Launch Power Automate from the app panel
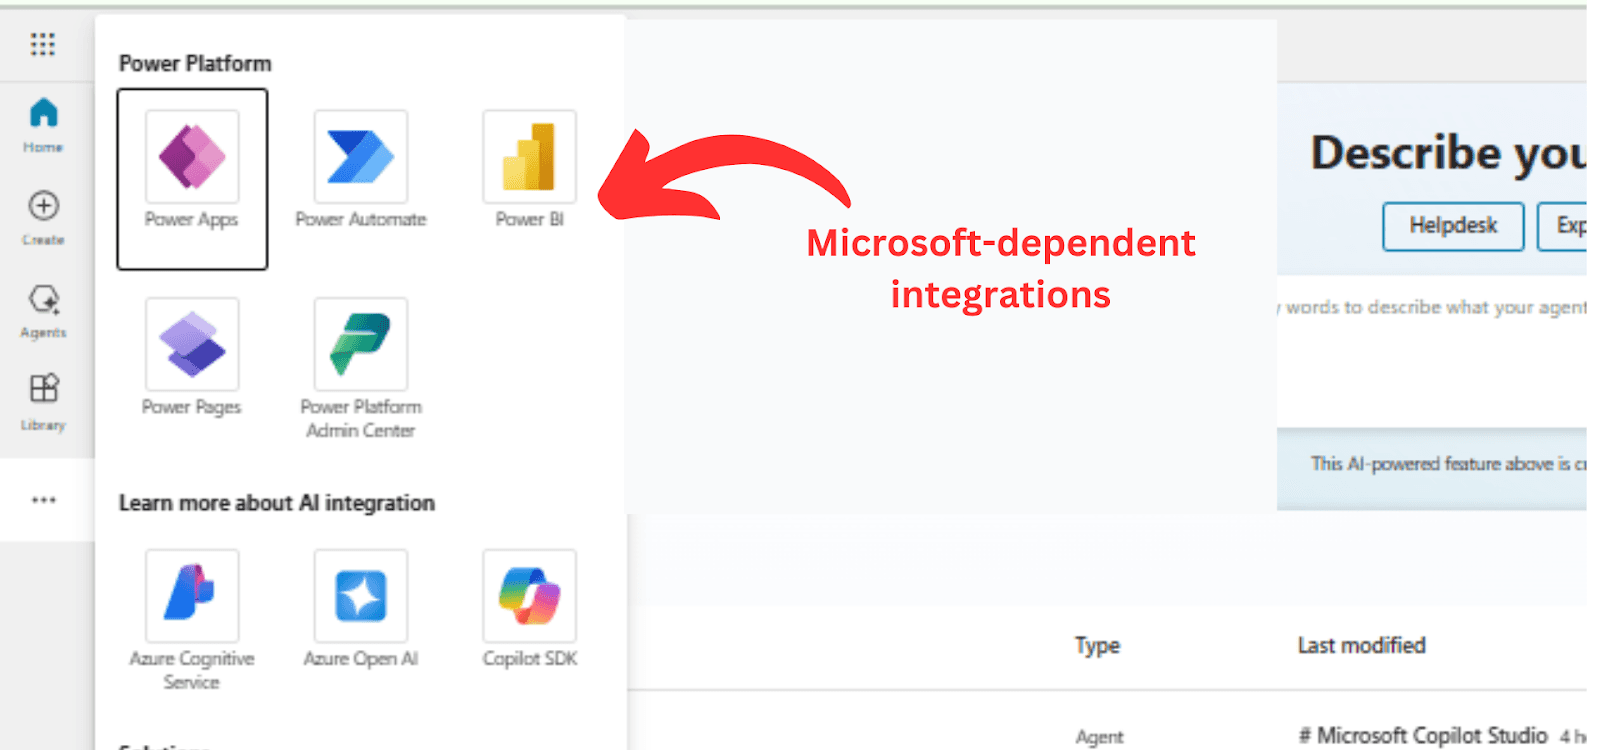 coord(361,170)
